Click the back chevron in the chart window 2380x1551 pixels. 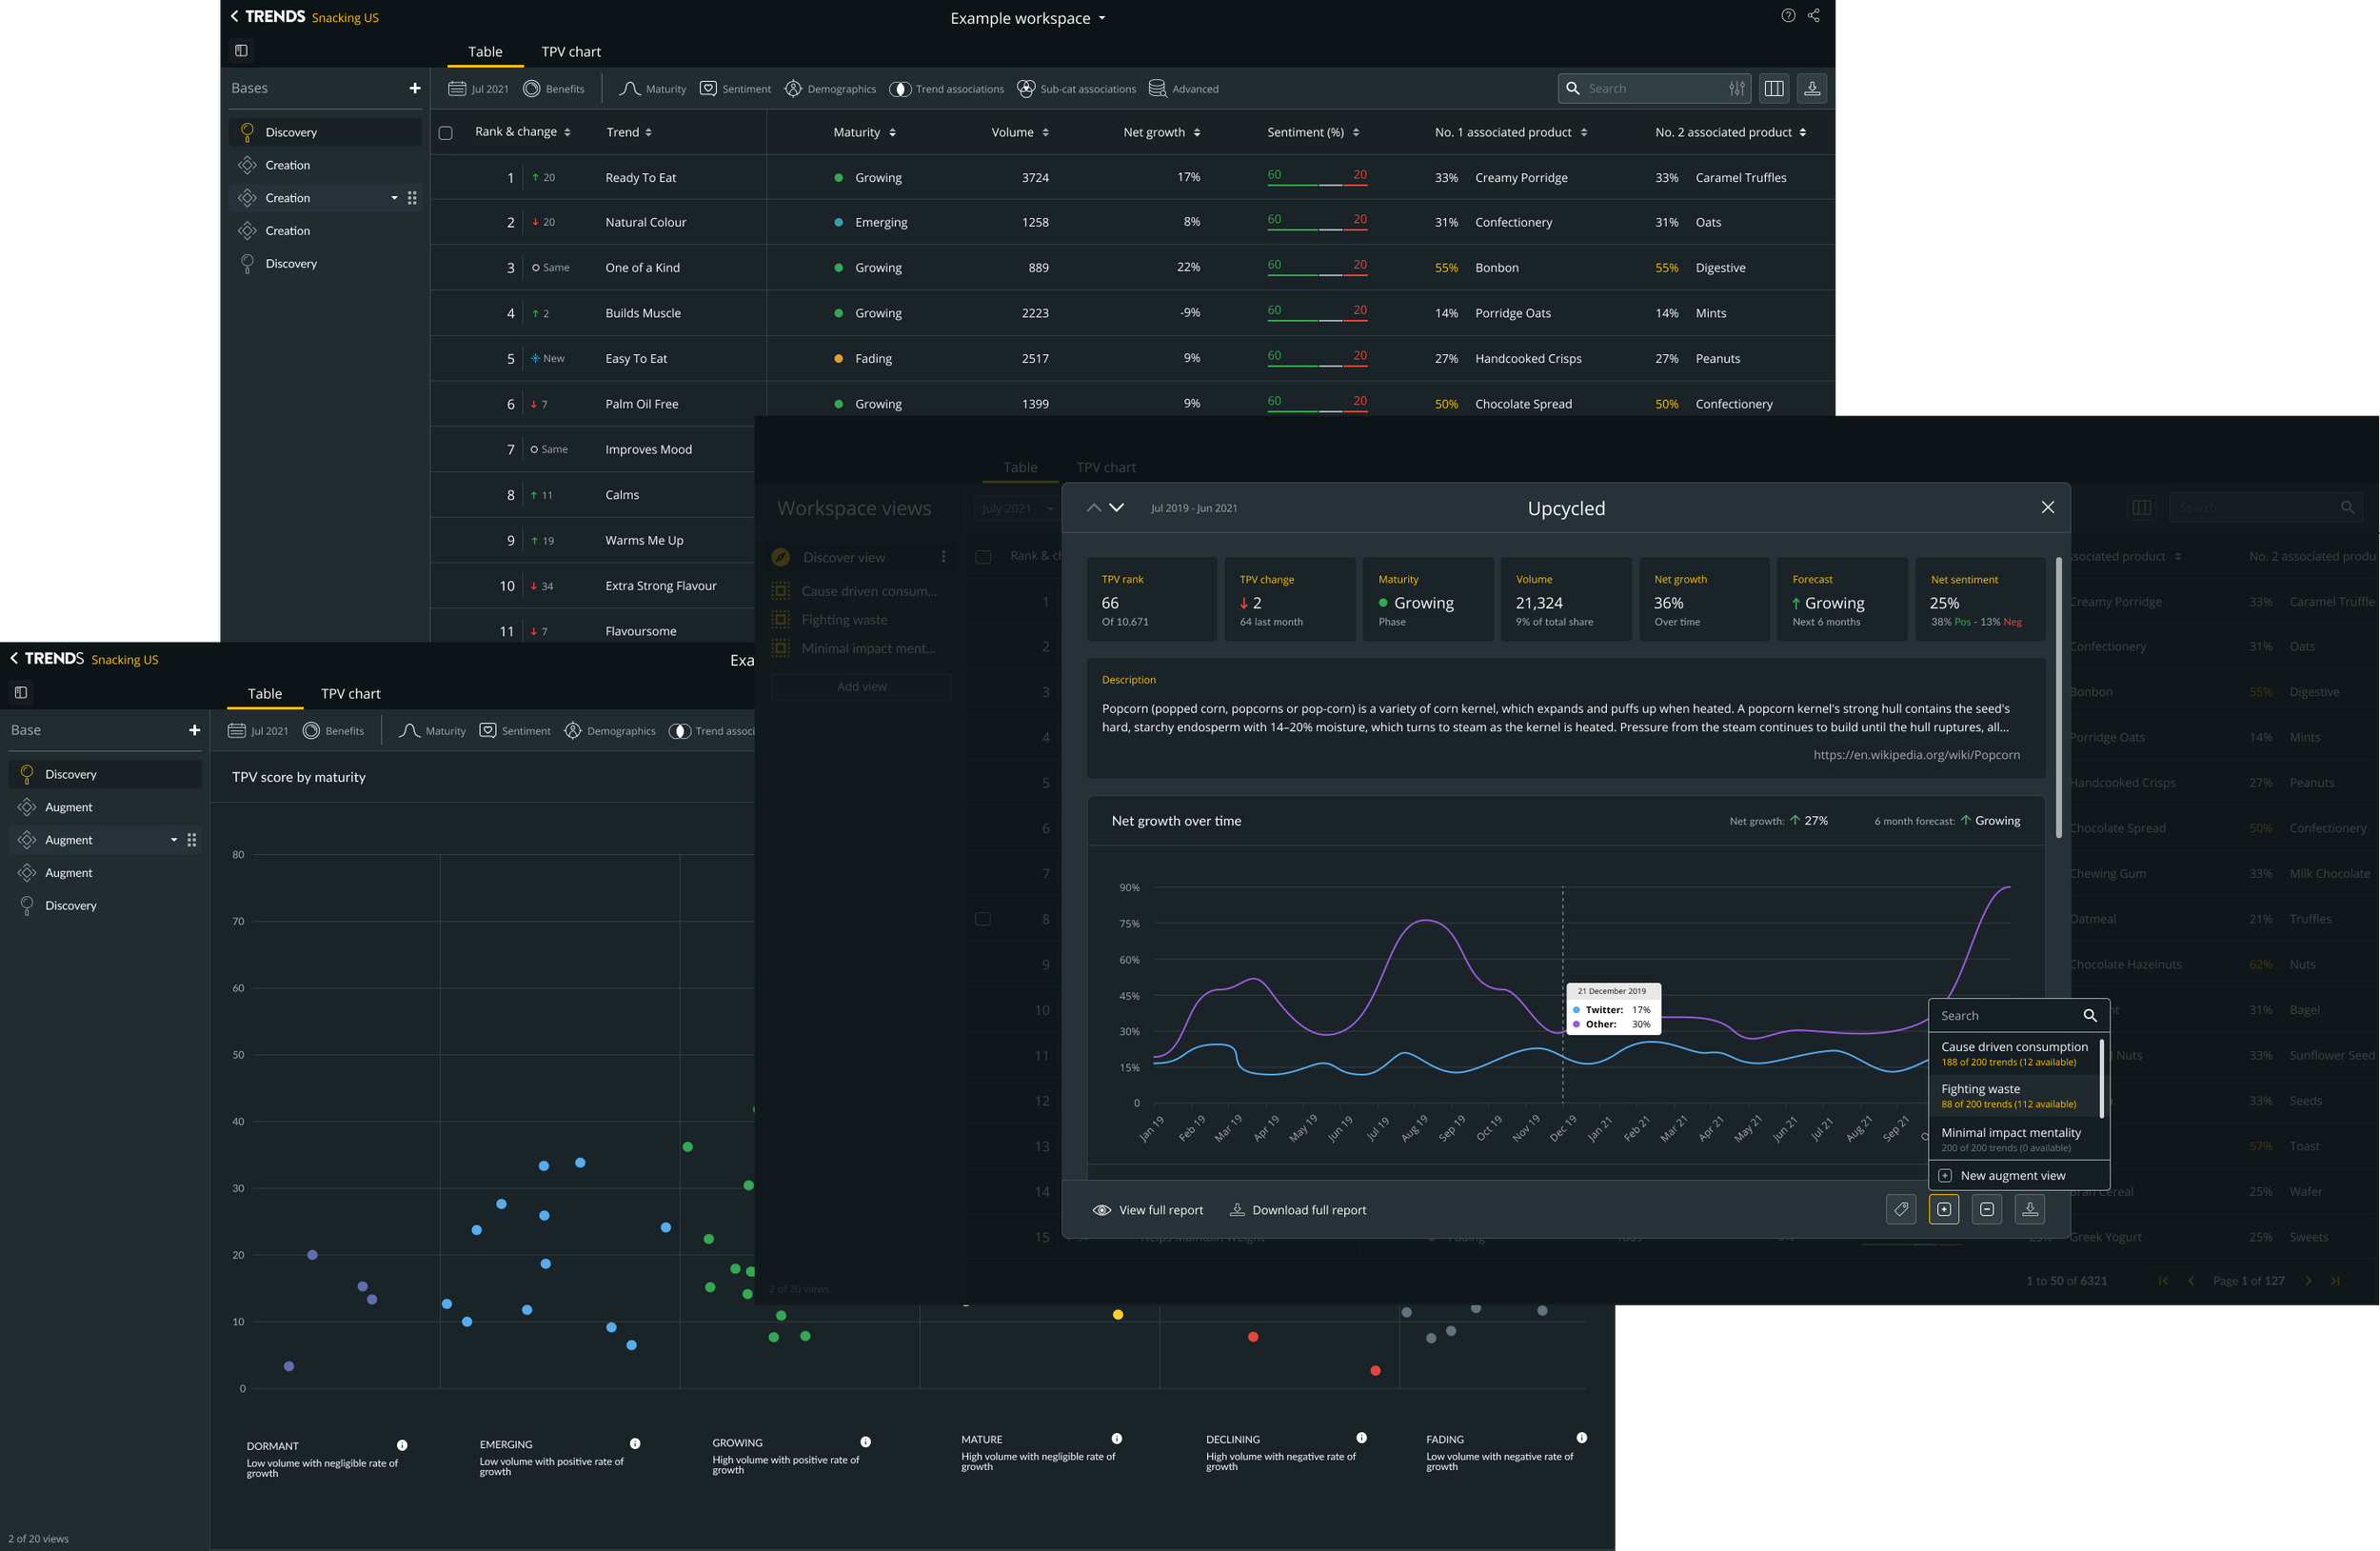click(14, 658)
